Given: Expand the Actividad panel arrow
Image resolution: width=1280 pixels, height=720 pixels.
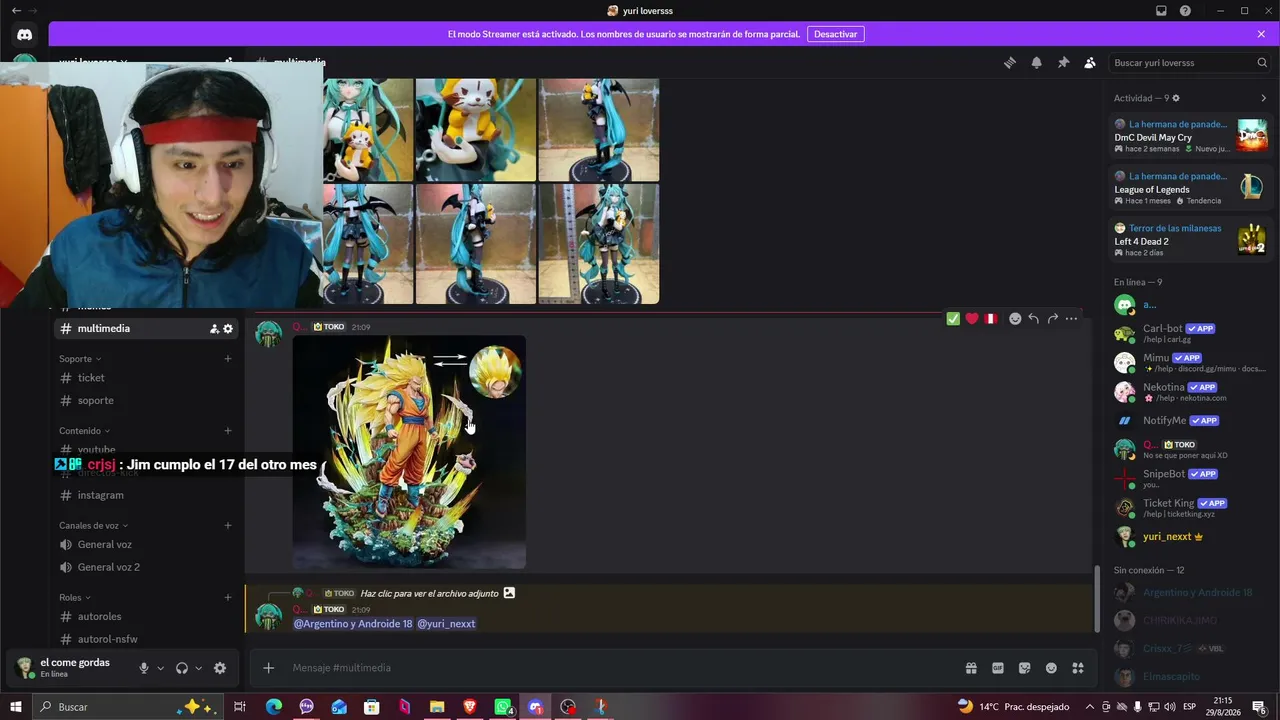Looking at the screenshot, I should 1263,98.
